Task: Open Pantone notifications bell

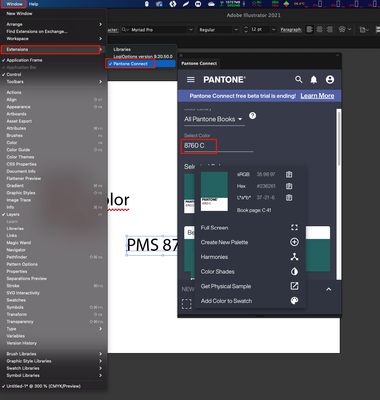Action: point(314,80)
